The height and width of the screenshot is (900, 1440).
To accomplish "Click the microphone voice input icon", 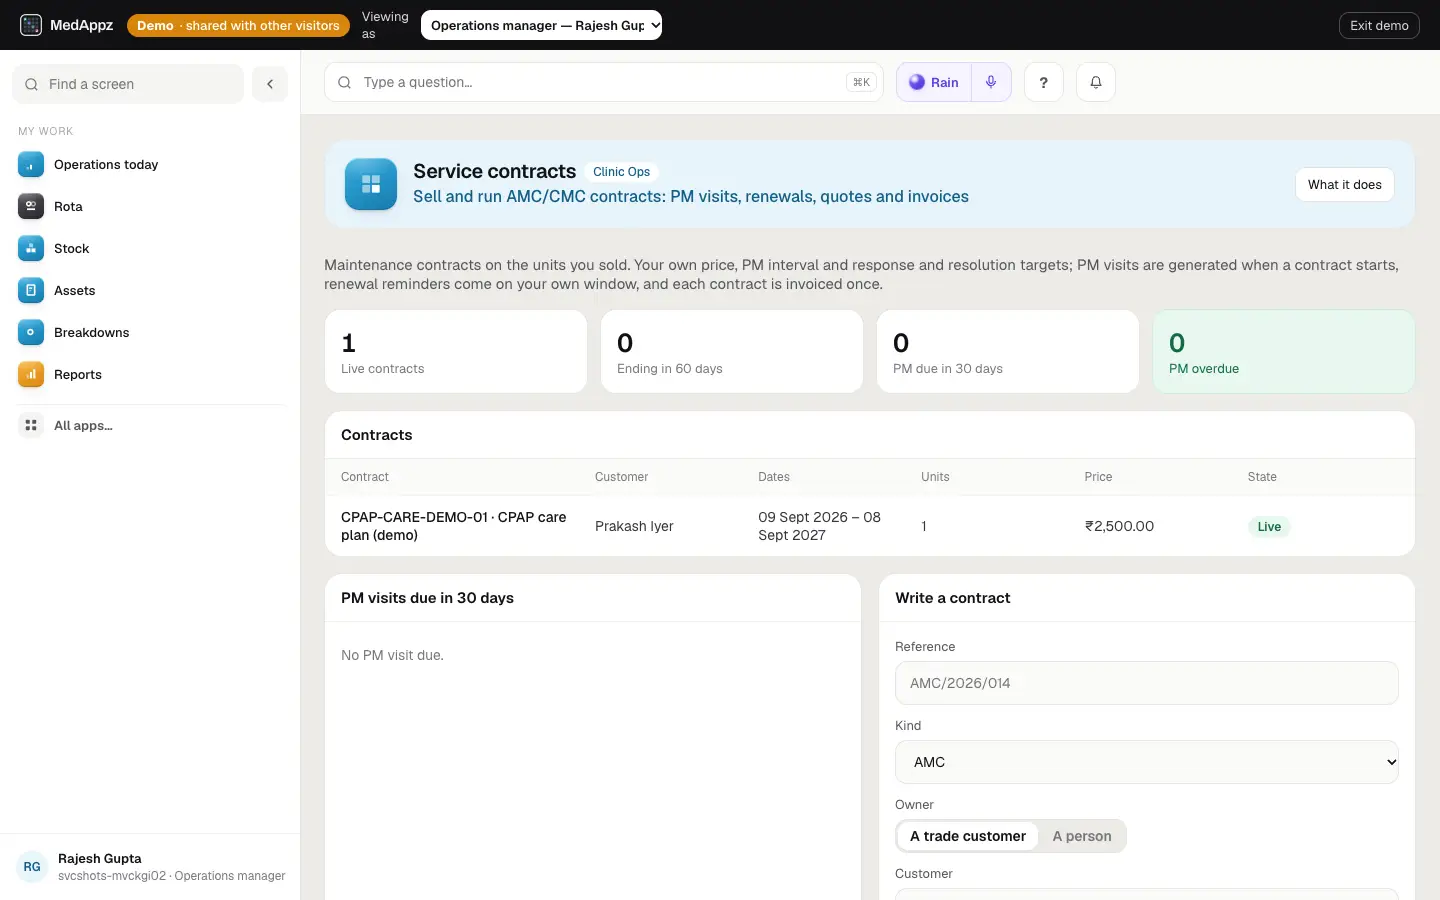I will (x=991, y=82).
